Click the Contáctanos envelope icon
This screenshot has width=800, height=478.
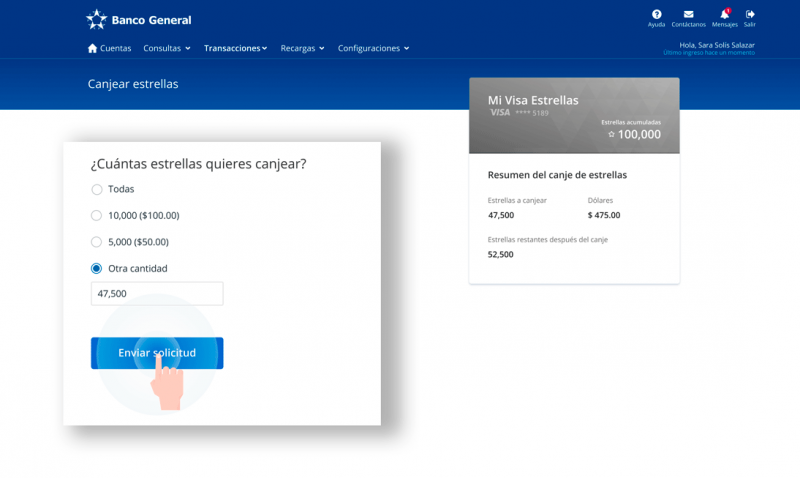pos(688,14)
